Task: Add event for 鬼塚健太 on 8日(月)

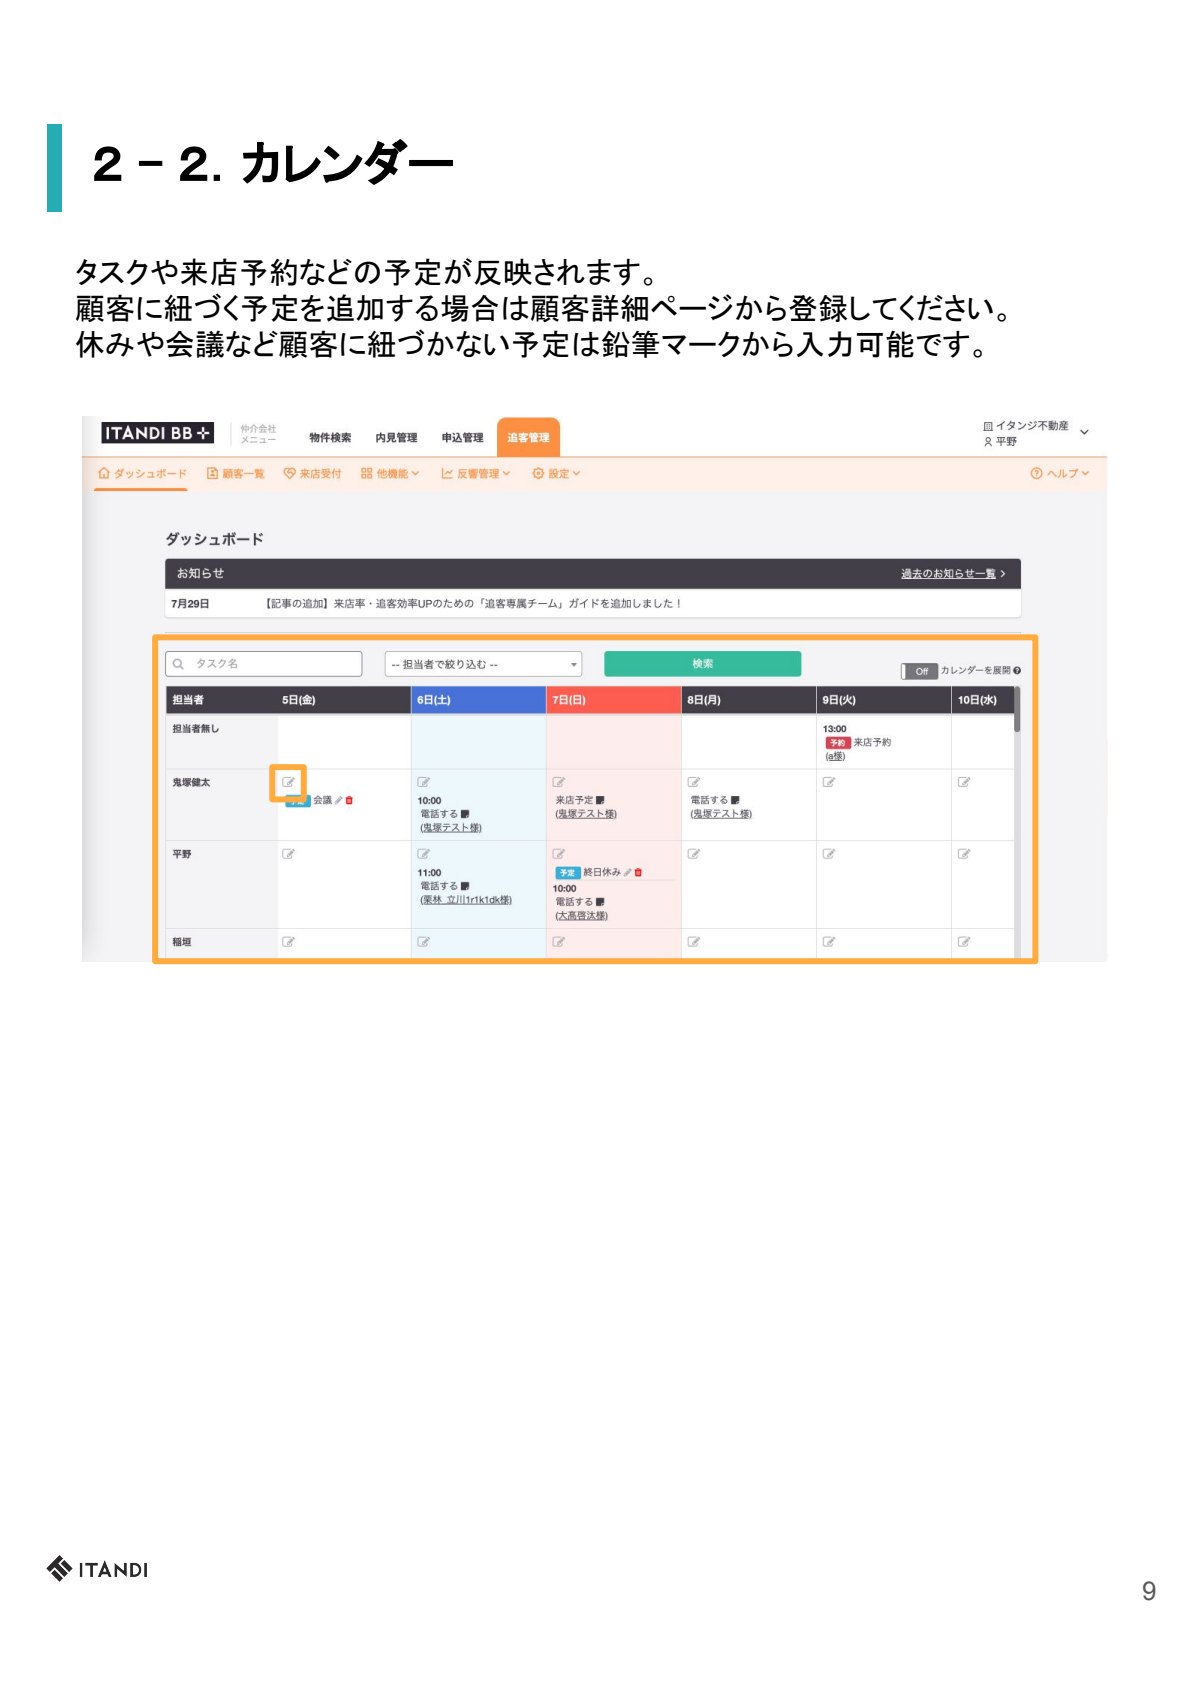Action: pos(693,782)
